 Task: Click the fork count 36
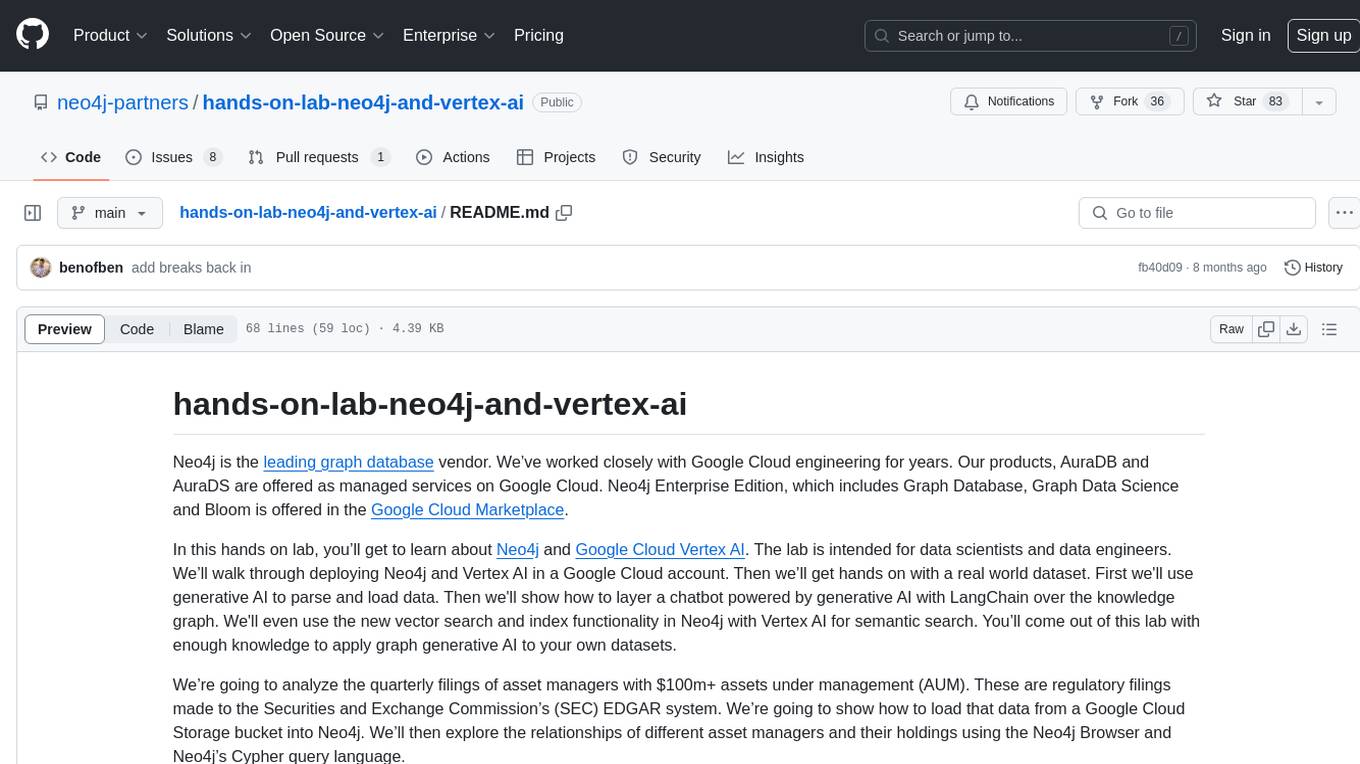[1157, 102]
